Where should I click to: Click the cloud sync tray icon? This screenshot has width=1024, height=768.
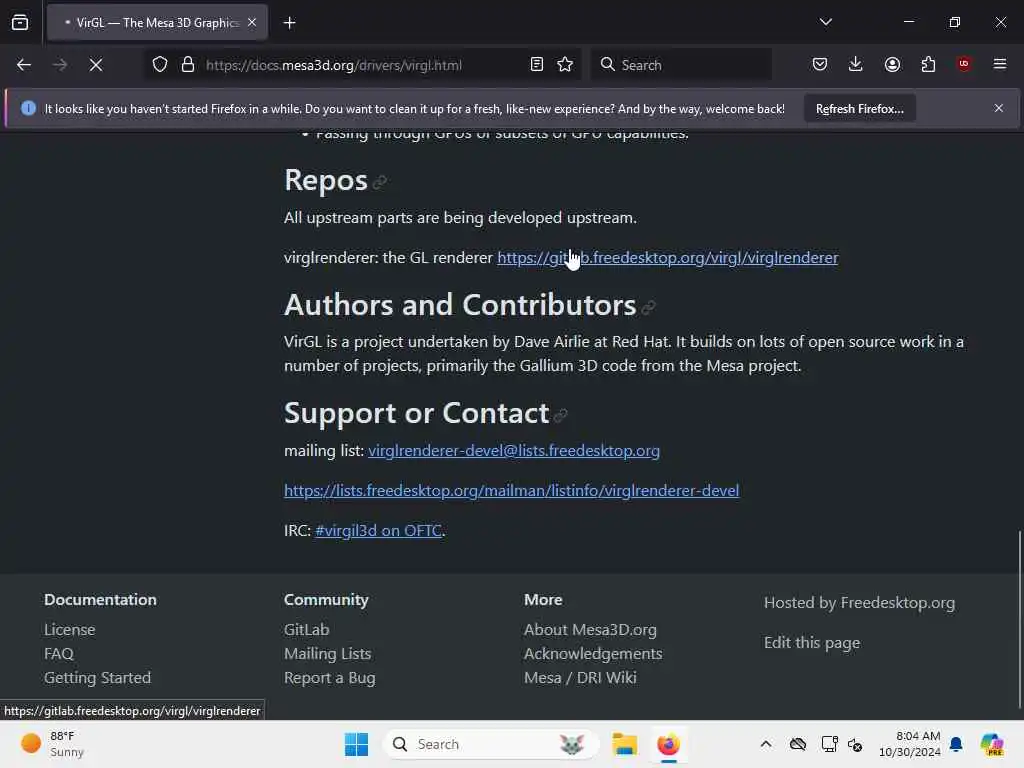pyautogui.click(x=797, y=744)
